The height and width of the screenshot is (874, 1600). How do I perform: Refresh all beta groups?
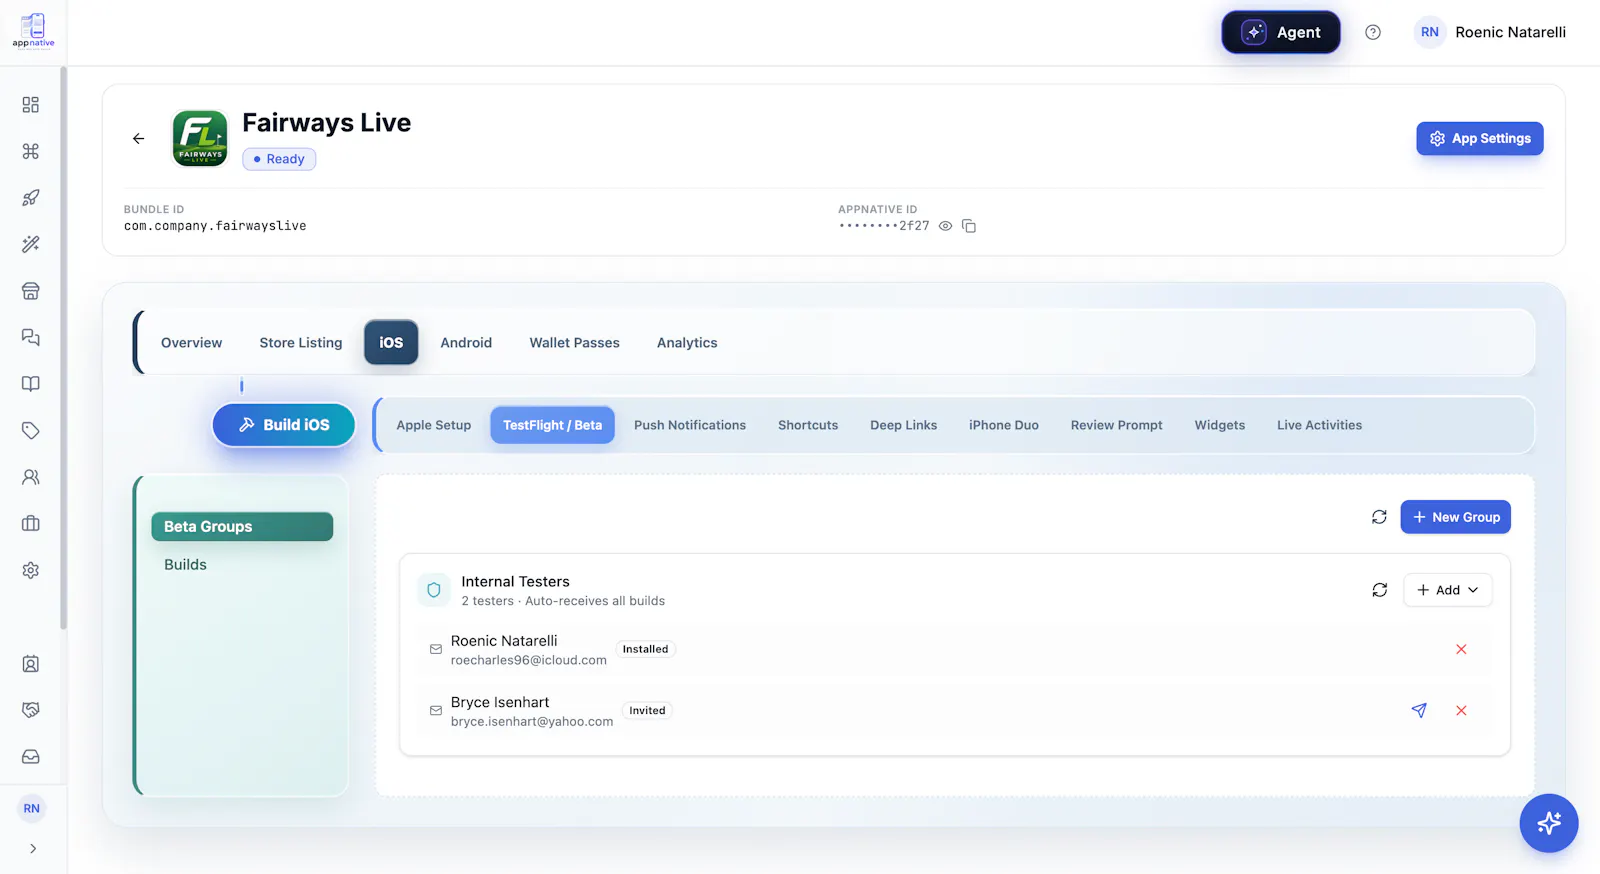click(1379, 517)
